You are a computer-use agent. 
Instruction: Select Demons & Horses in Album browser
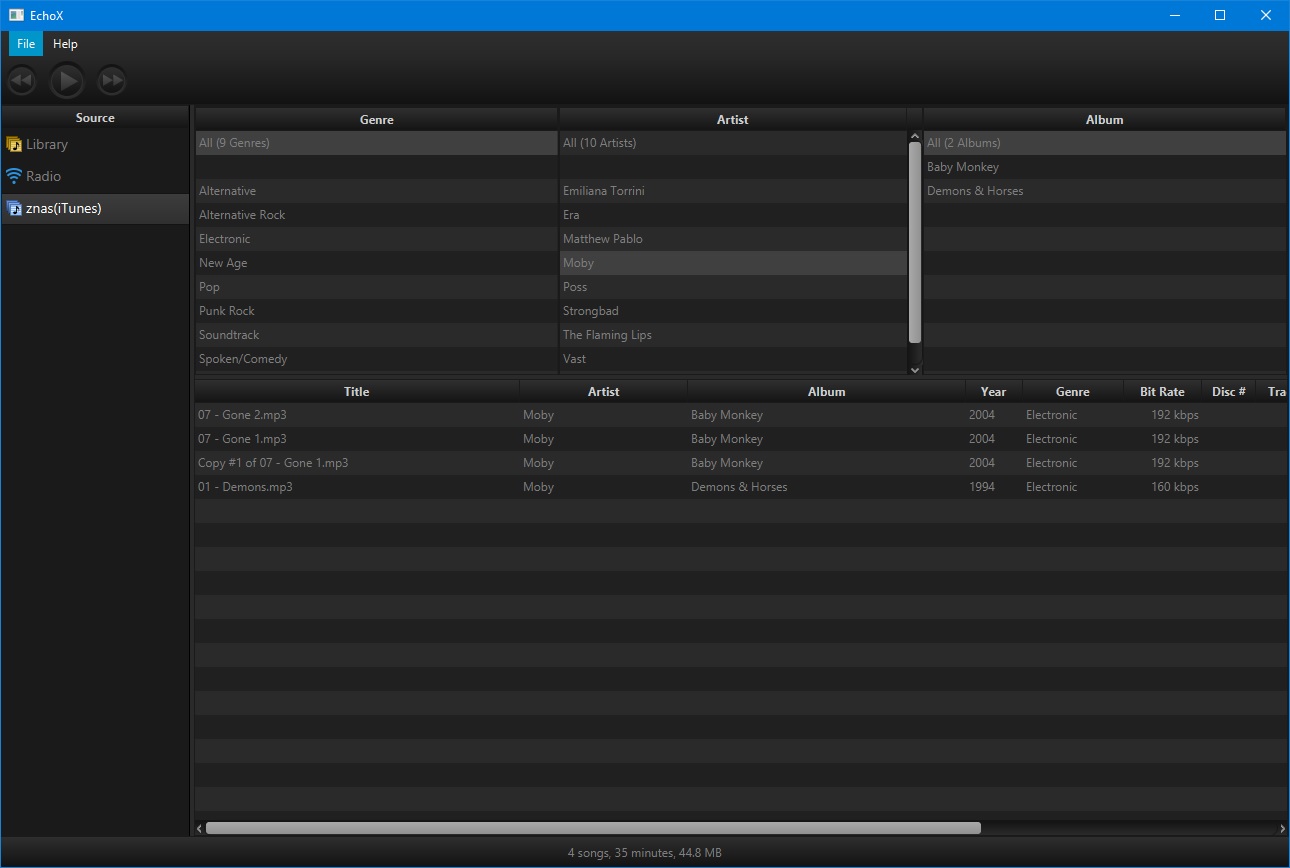1105,191
